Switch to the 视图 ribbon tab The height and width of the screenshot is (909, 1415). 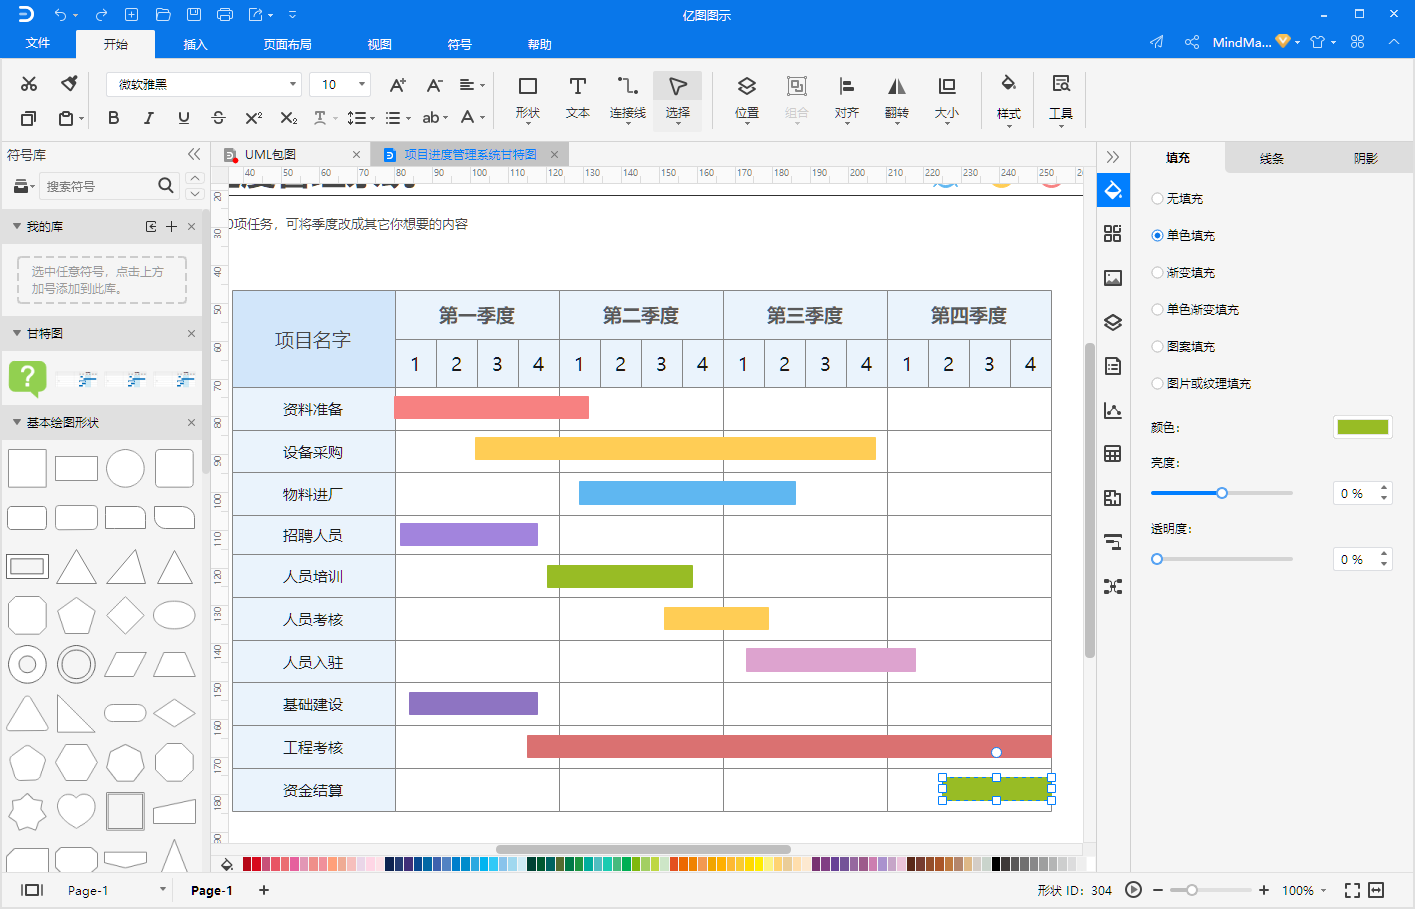click(380, 44)
